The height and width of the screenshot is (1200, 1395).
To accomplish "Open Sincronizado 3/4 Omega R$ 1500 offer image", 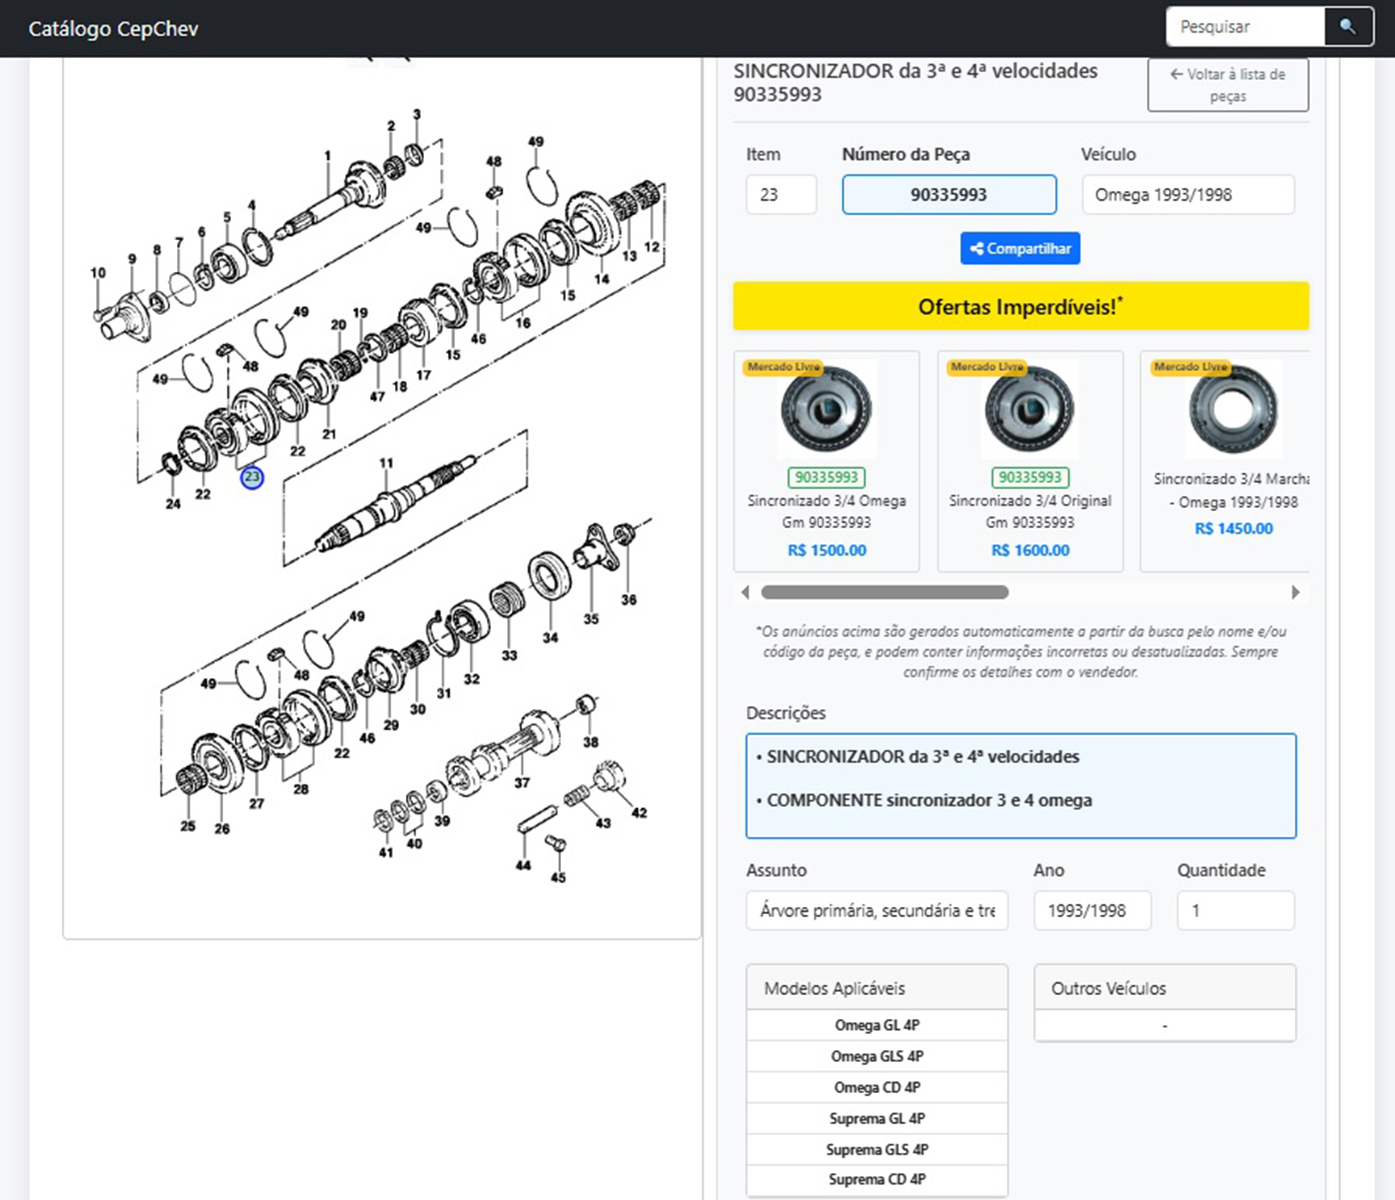I will coord(826,410).
